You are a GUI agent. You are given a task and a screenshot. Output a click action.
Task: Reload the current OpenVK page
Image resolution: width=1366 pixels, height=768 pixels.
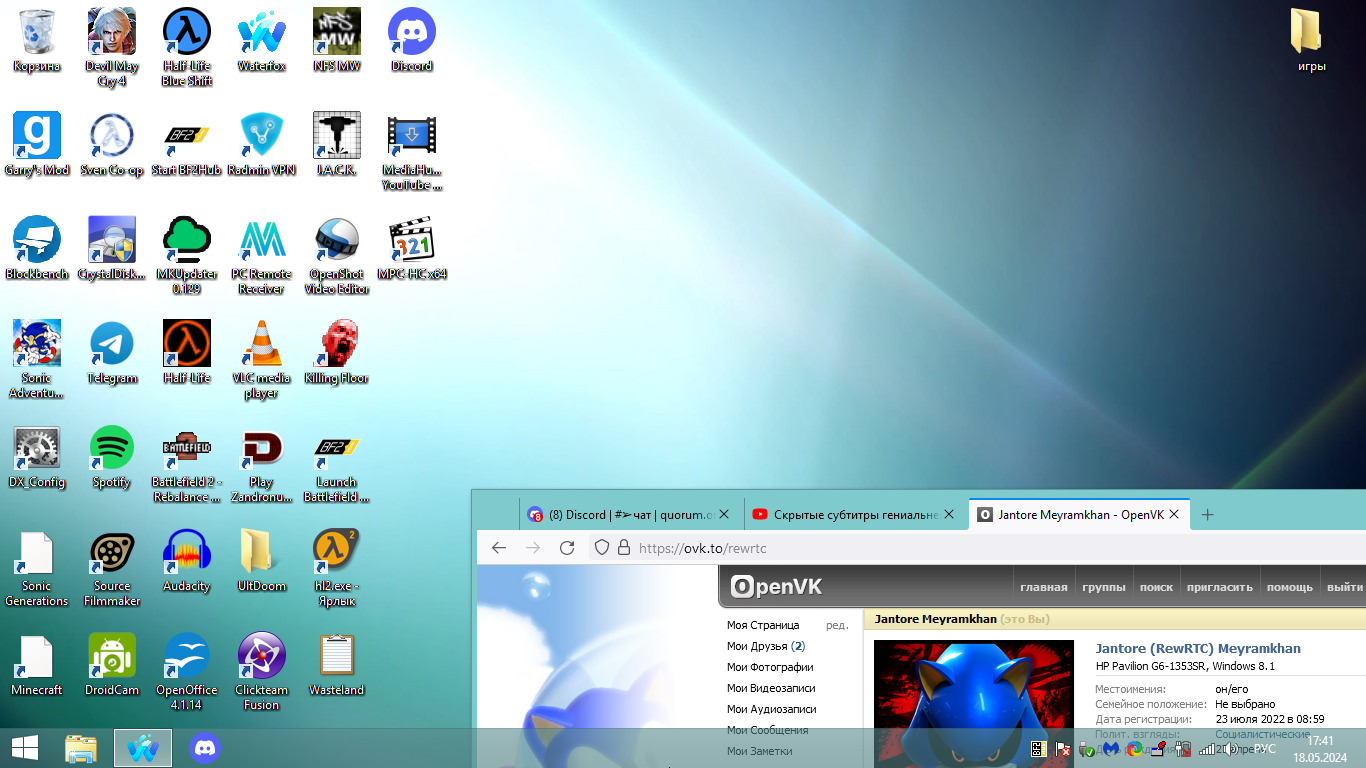click(x=567, y=548)
